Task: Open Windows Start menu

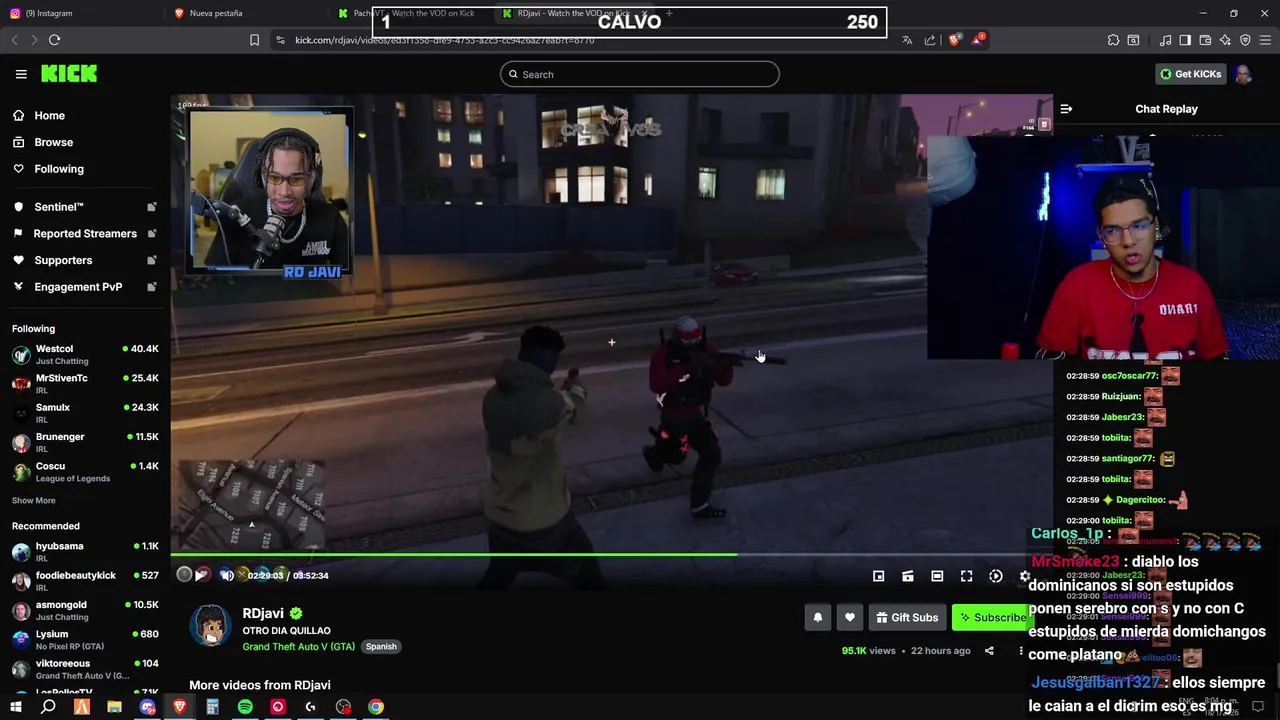Action: pos(15,707)
